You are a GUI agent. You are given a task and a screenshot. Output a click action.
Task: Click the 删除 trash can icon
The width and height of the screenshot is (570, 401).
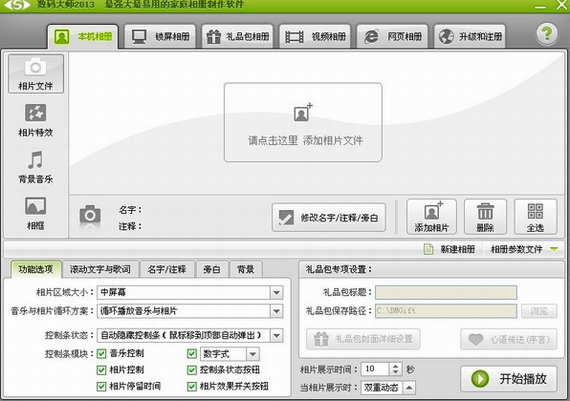[x=485, y=211]
